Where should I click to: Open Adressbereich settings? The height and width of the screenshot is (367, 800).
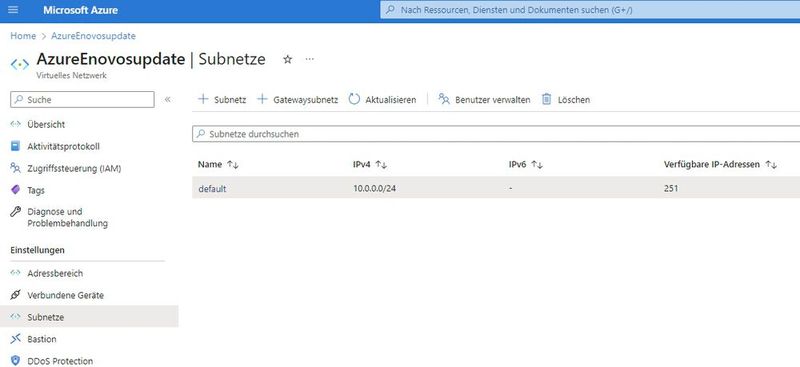pyautogui.click(x=55, y=273)
